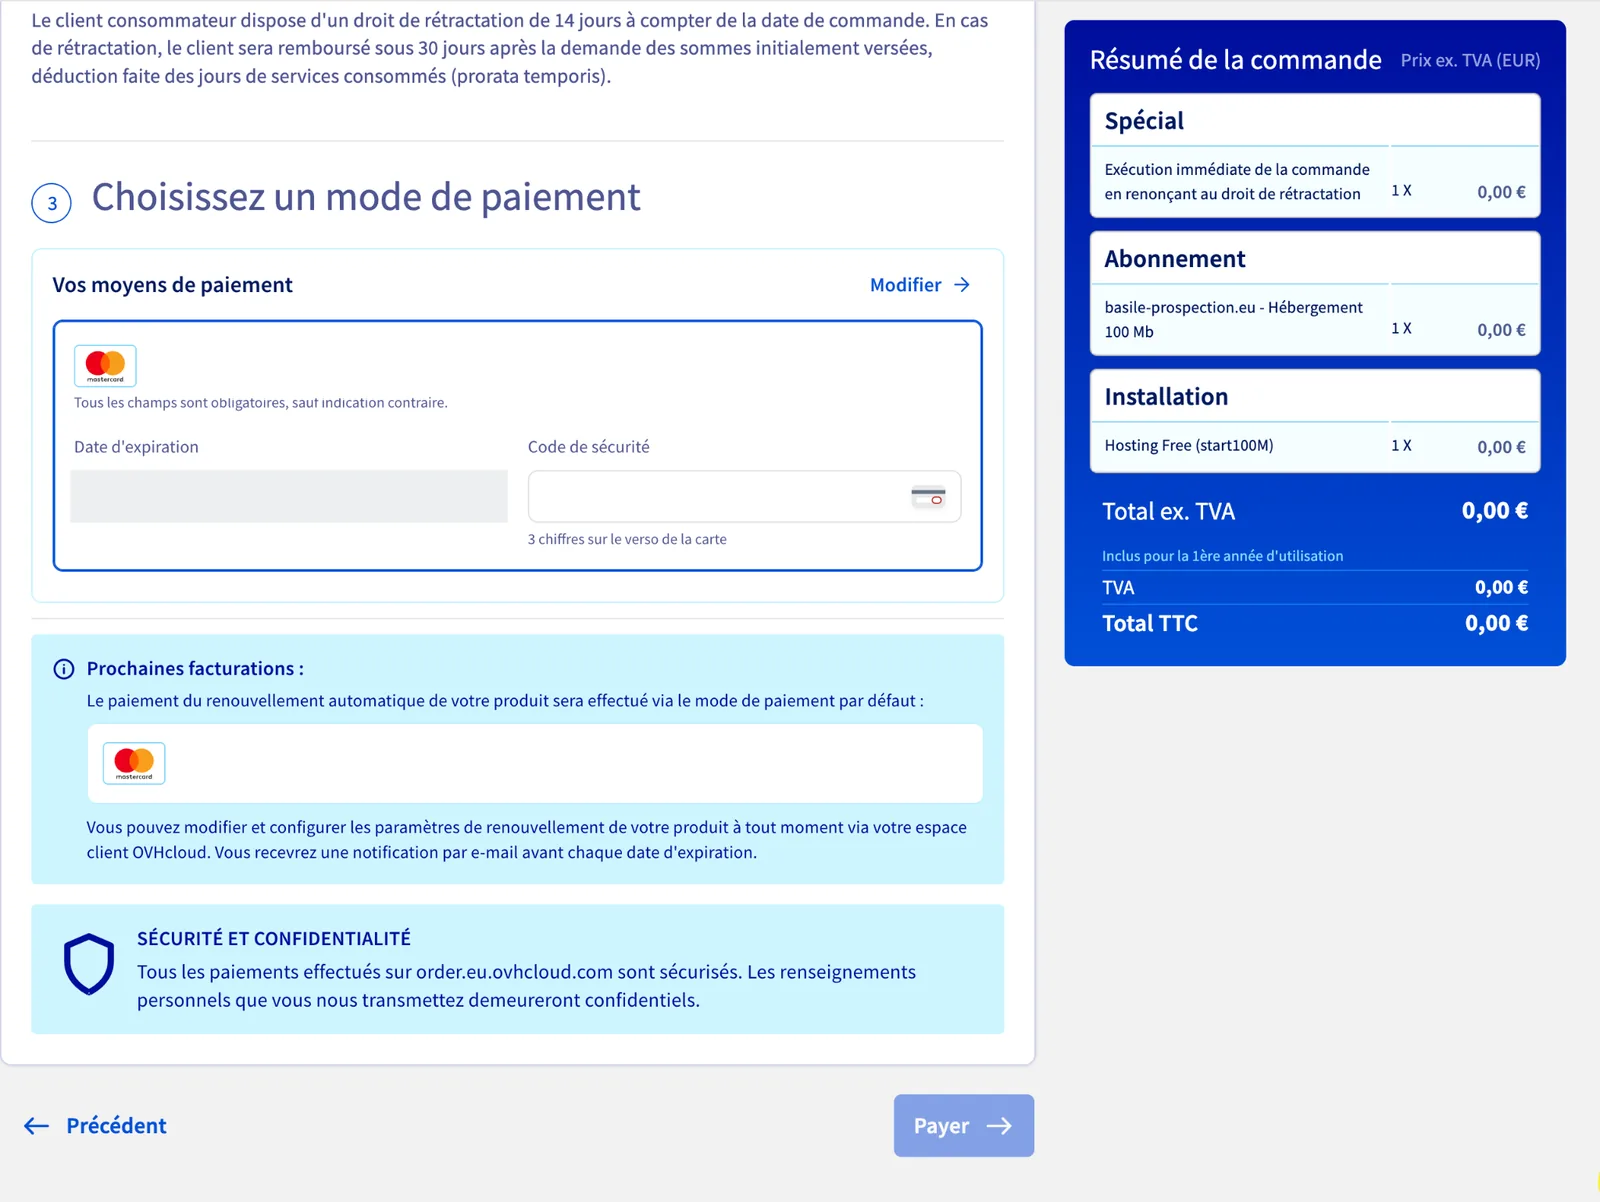Click the 'Vos moyens de paiement' label
The image size is (1600, 1202).
click(172, 285)
